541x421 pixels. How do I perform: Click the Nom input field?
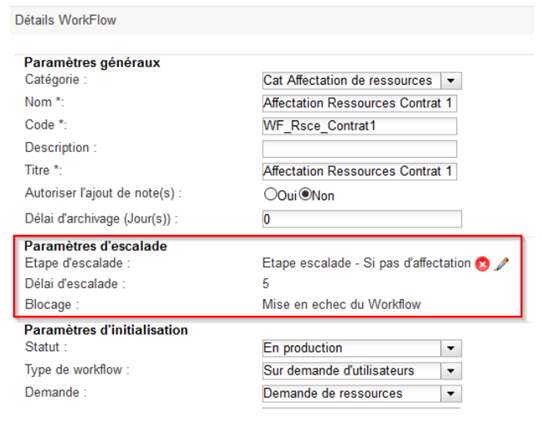[x=360, y=104]
